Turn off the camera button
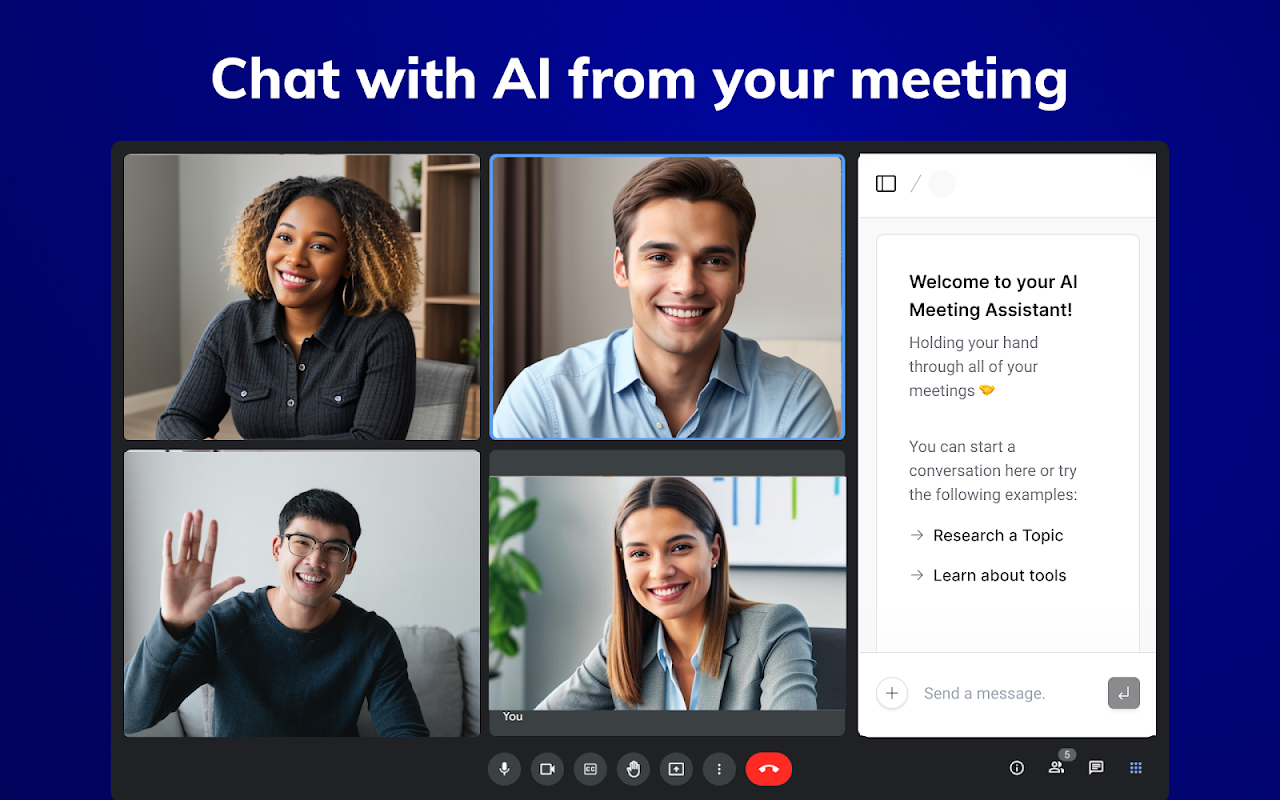The width and height of the screenshot is (1280, 800). [547, 769]
